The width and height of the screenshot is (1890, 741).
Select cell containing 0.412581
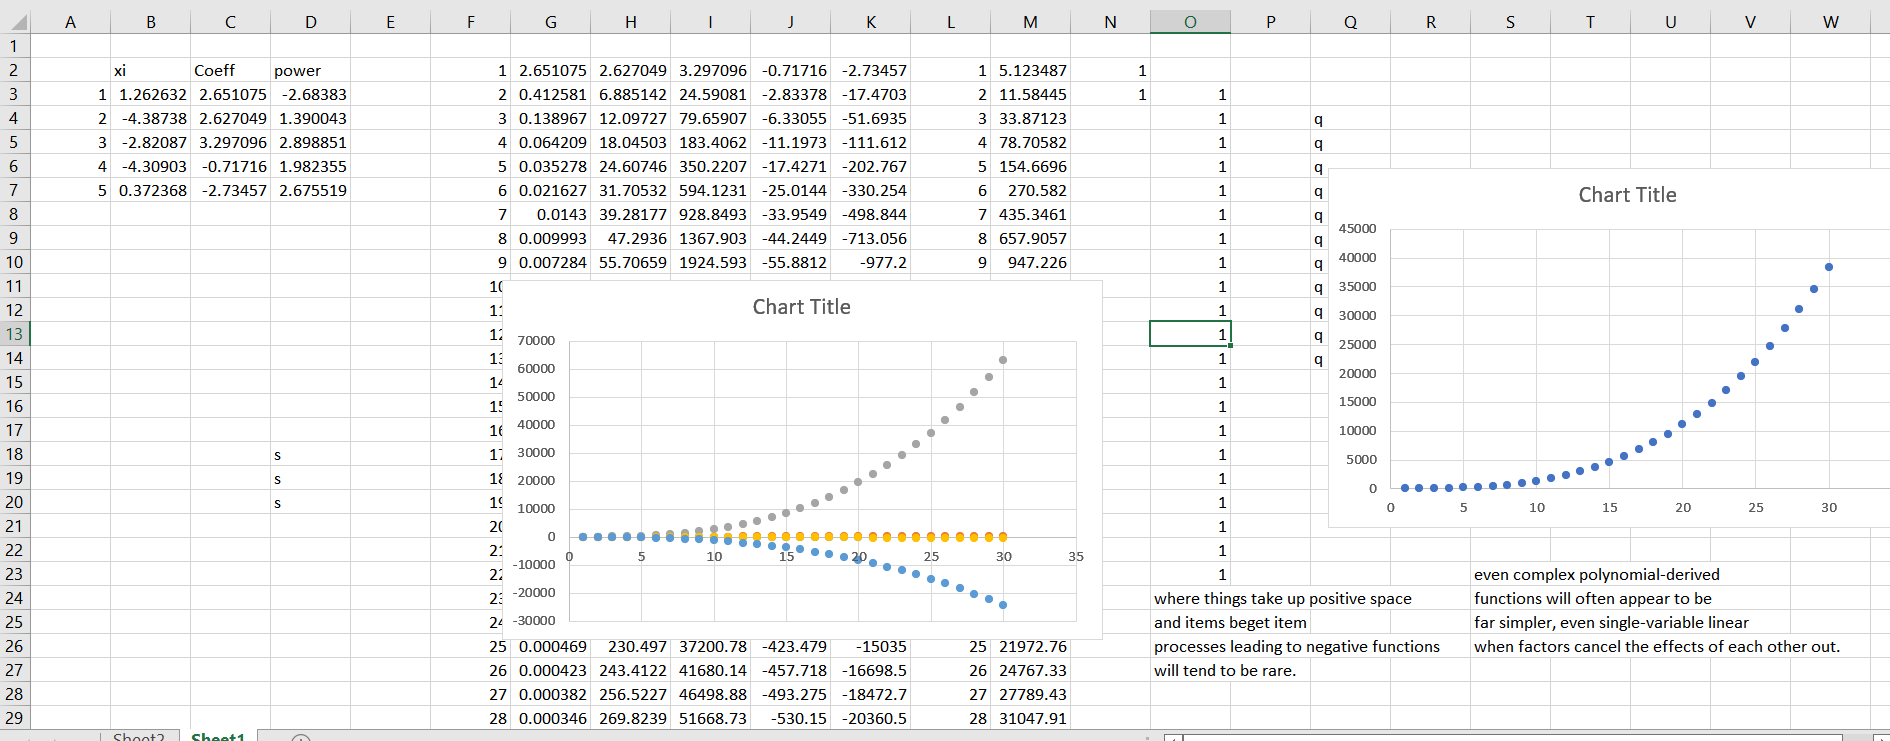pyautogui.click(x=550, y=94)
